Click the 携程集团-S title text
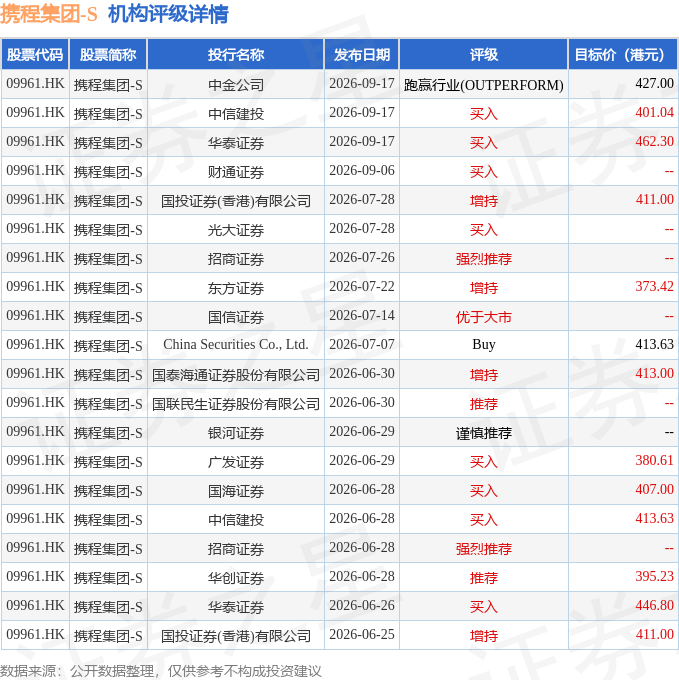This screenshot has height=680, width=679. pyautogui.click(x=49, y=14)
